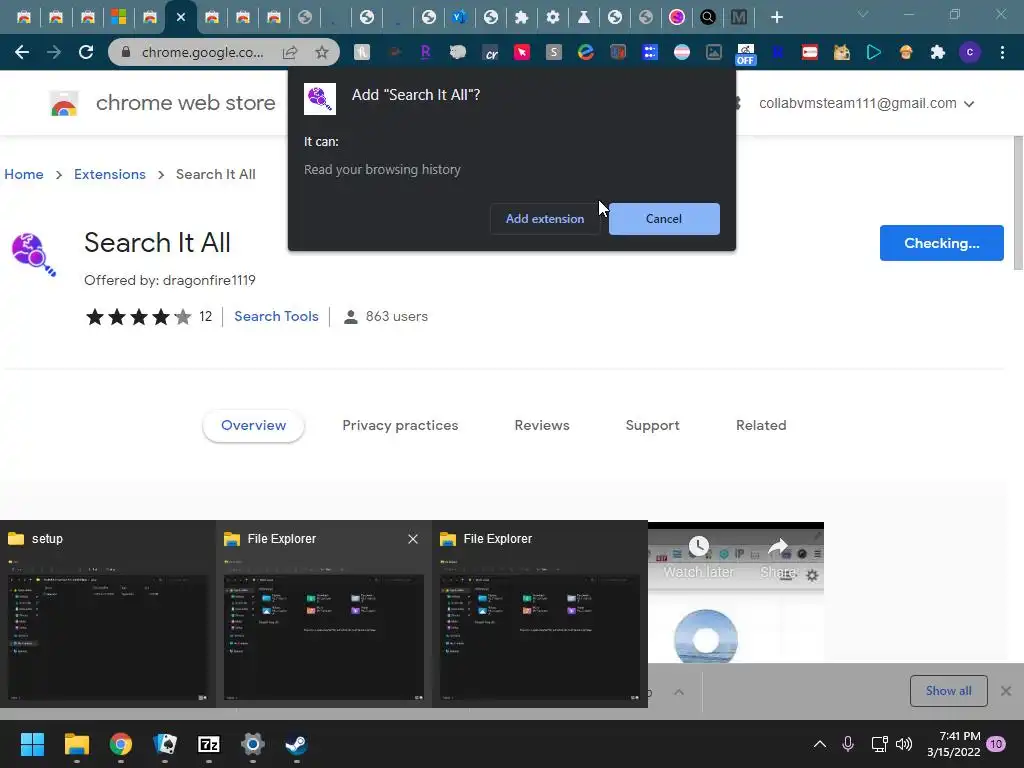Open the notification center badge 10

(996, 744)
